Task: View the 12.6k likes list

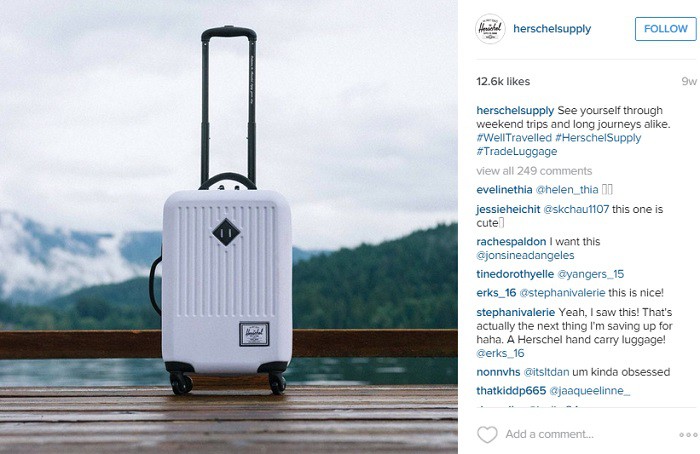Action: coord(503,82)
